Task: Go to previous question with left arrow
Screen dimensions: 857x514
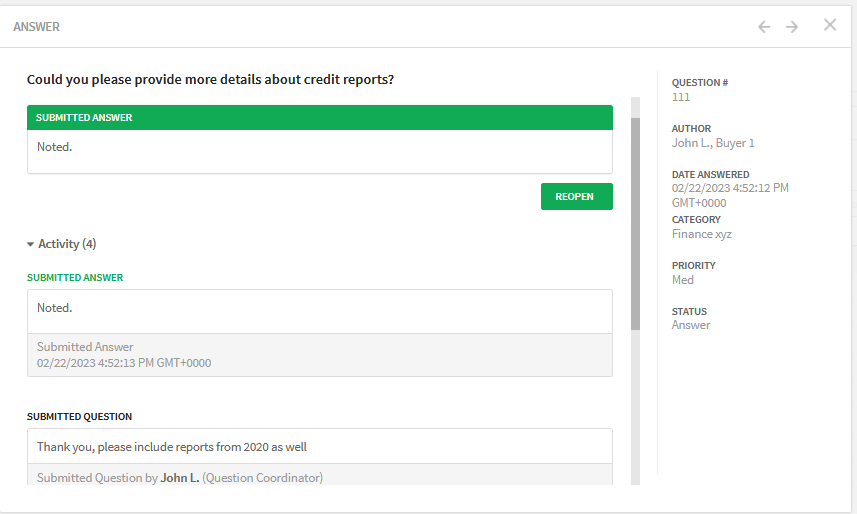Action: (x=764, y=27)
